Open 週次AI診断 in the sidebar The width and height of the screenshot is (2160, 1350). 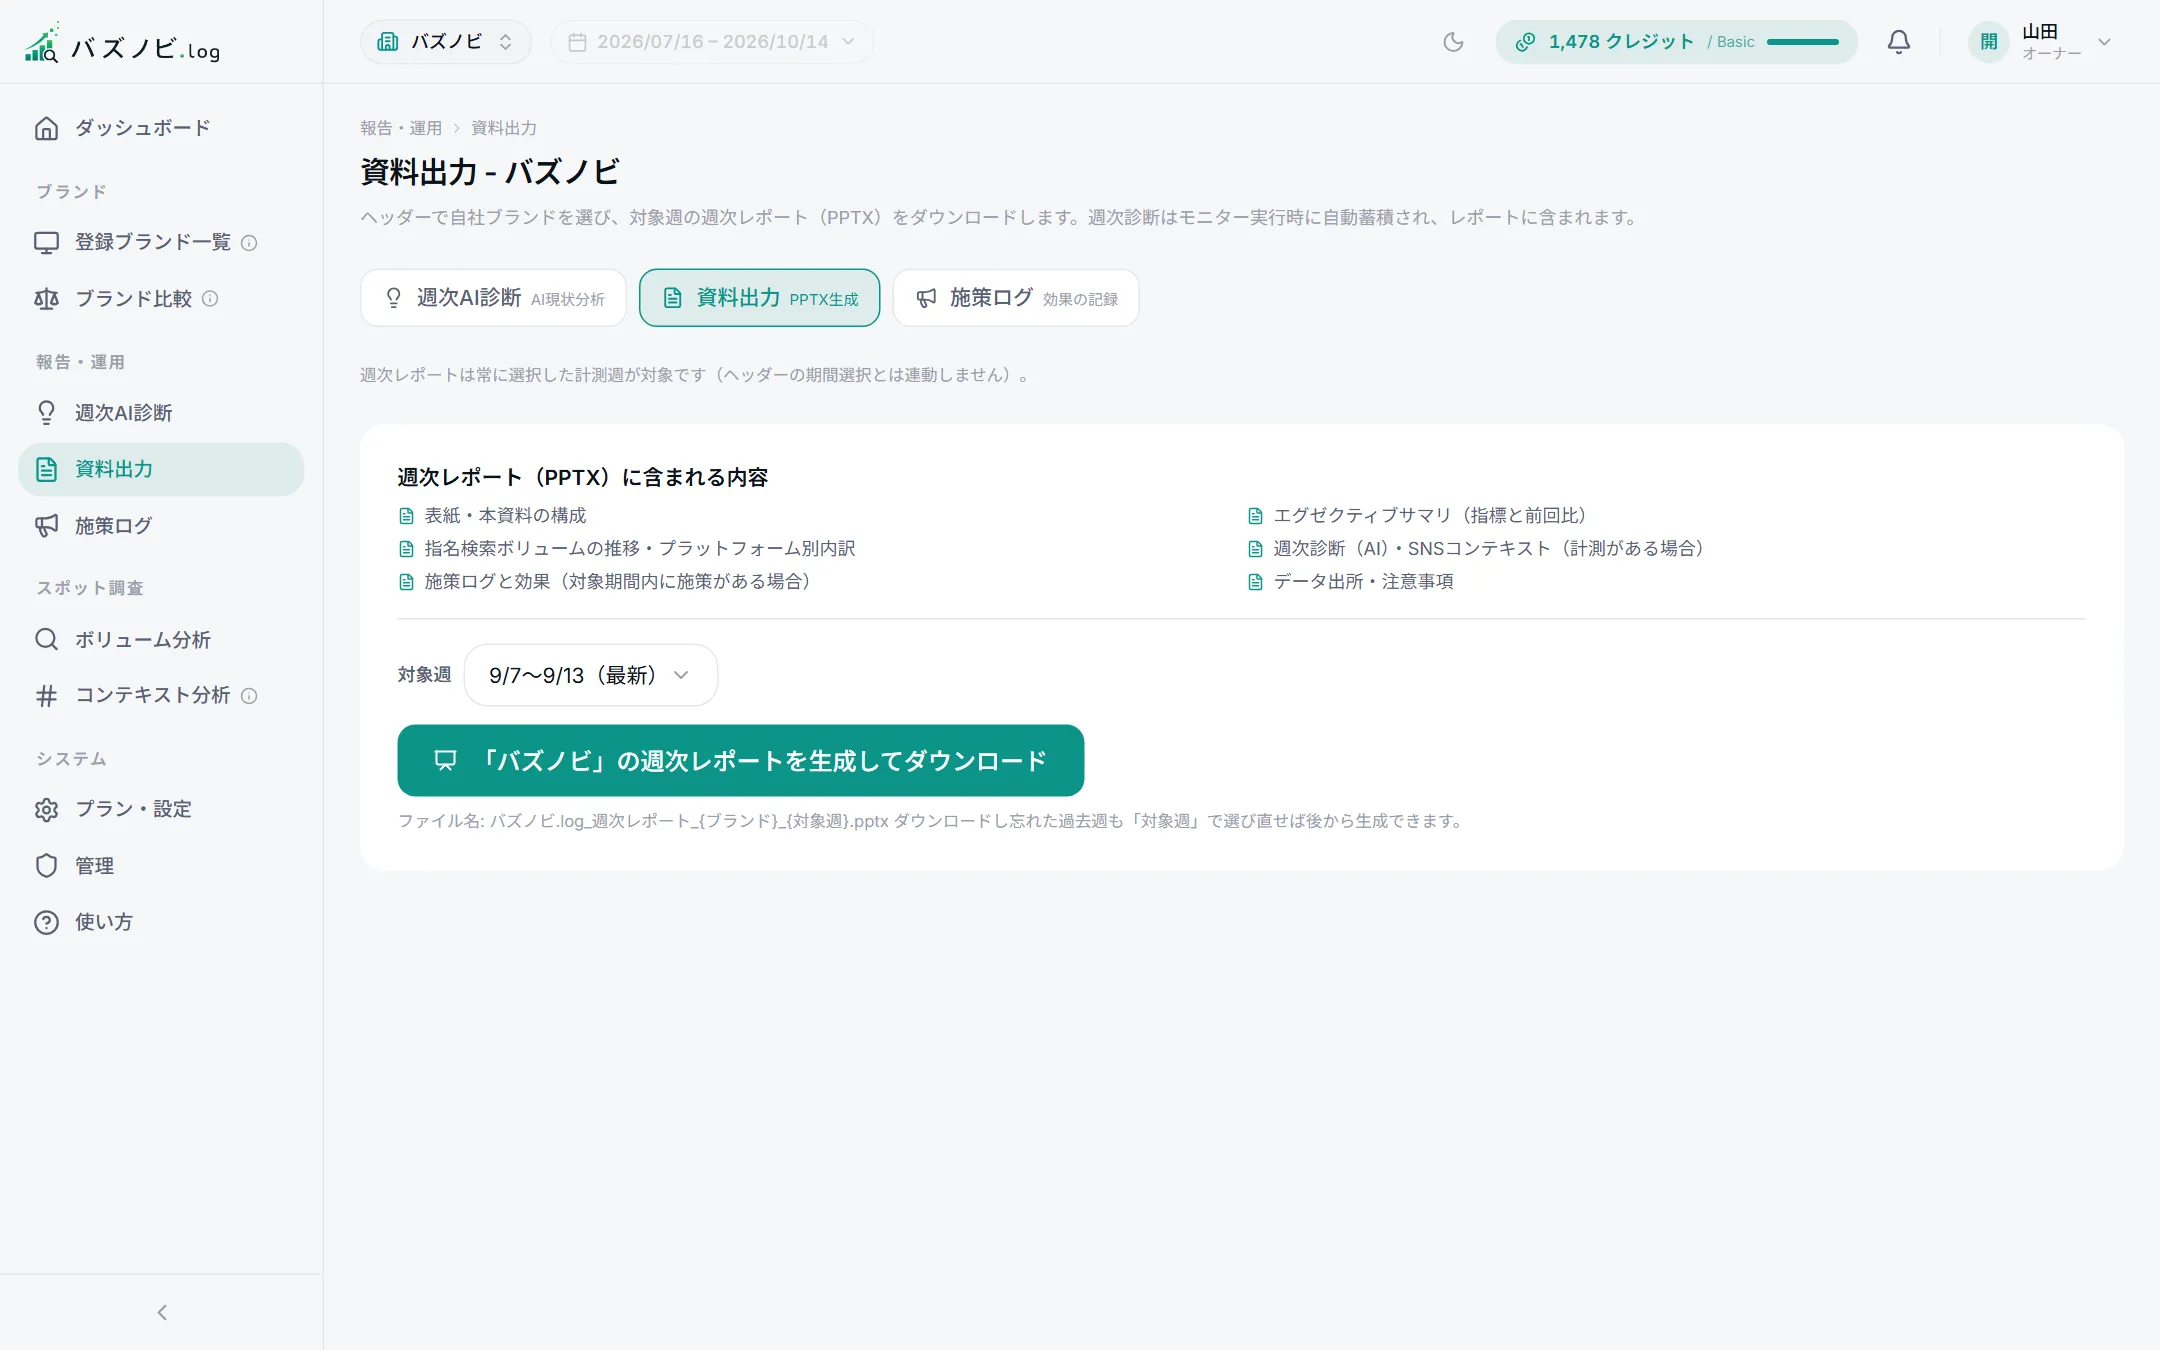pos(161,413)
